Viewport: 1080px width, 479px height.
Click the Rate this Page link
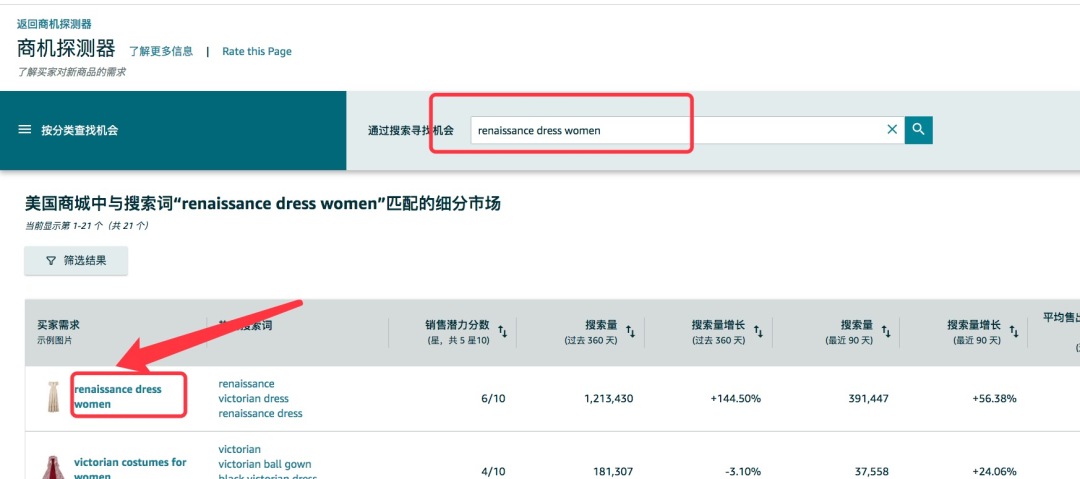click(x=257, y=51)
